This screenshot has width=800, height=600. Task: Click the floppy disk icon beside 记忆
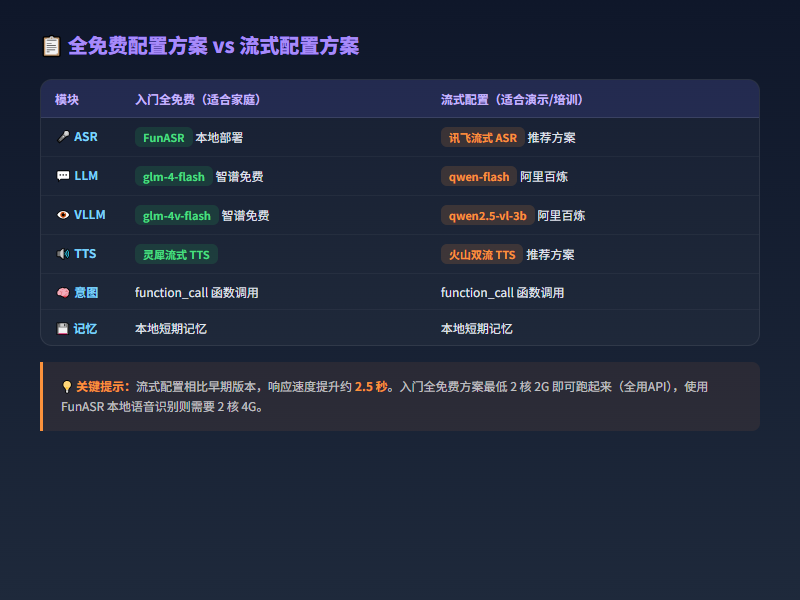point(63,328)
